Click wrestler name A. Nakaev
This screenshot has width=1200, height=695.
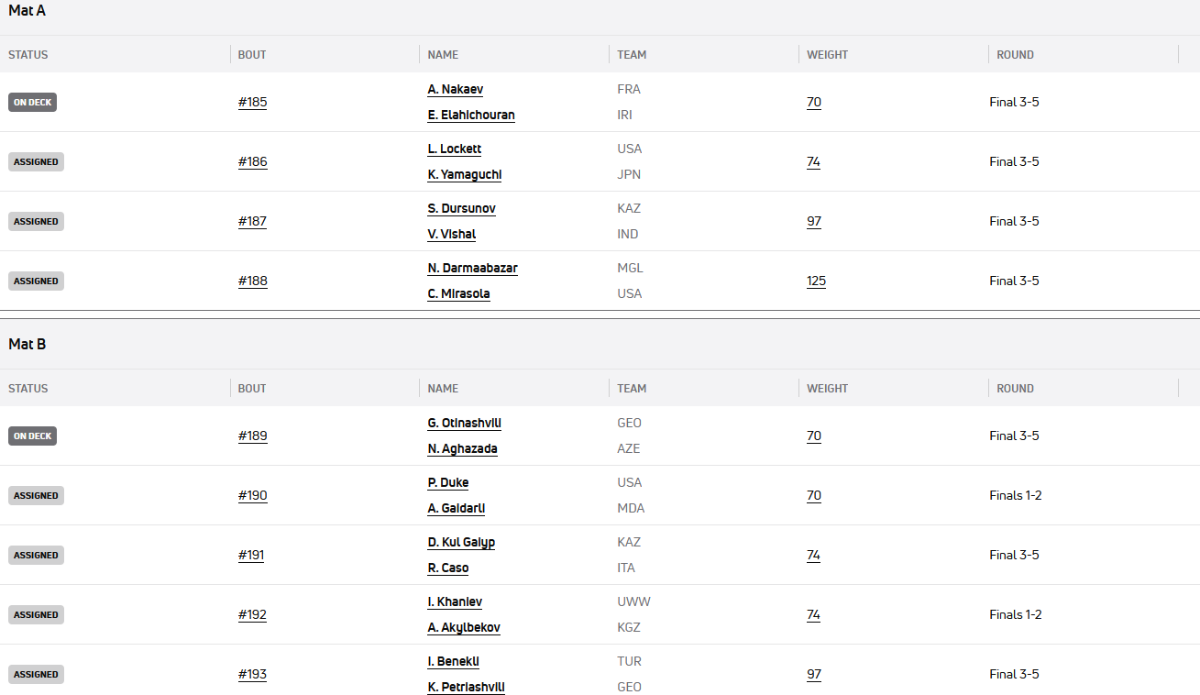[455, 89]
